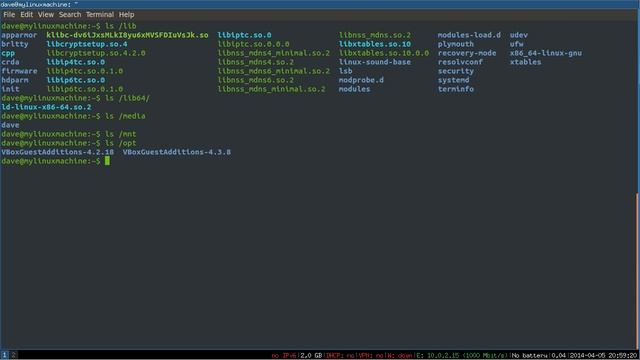Click 'crda' directory name

click(10, 62)
